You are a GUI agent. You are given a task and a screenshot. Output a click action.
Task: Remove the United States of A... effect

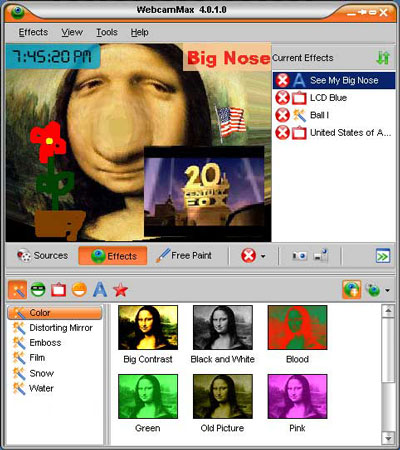point(282,133)
